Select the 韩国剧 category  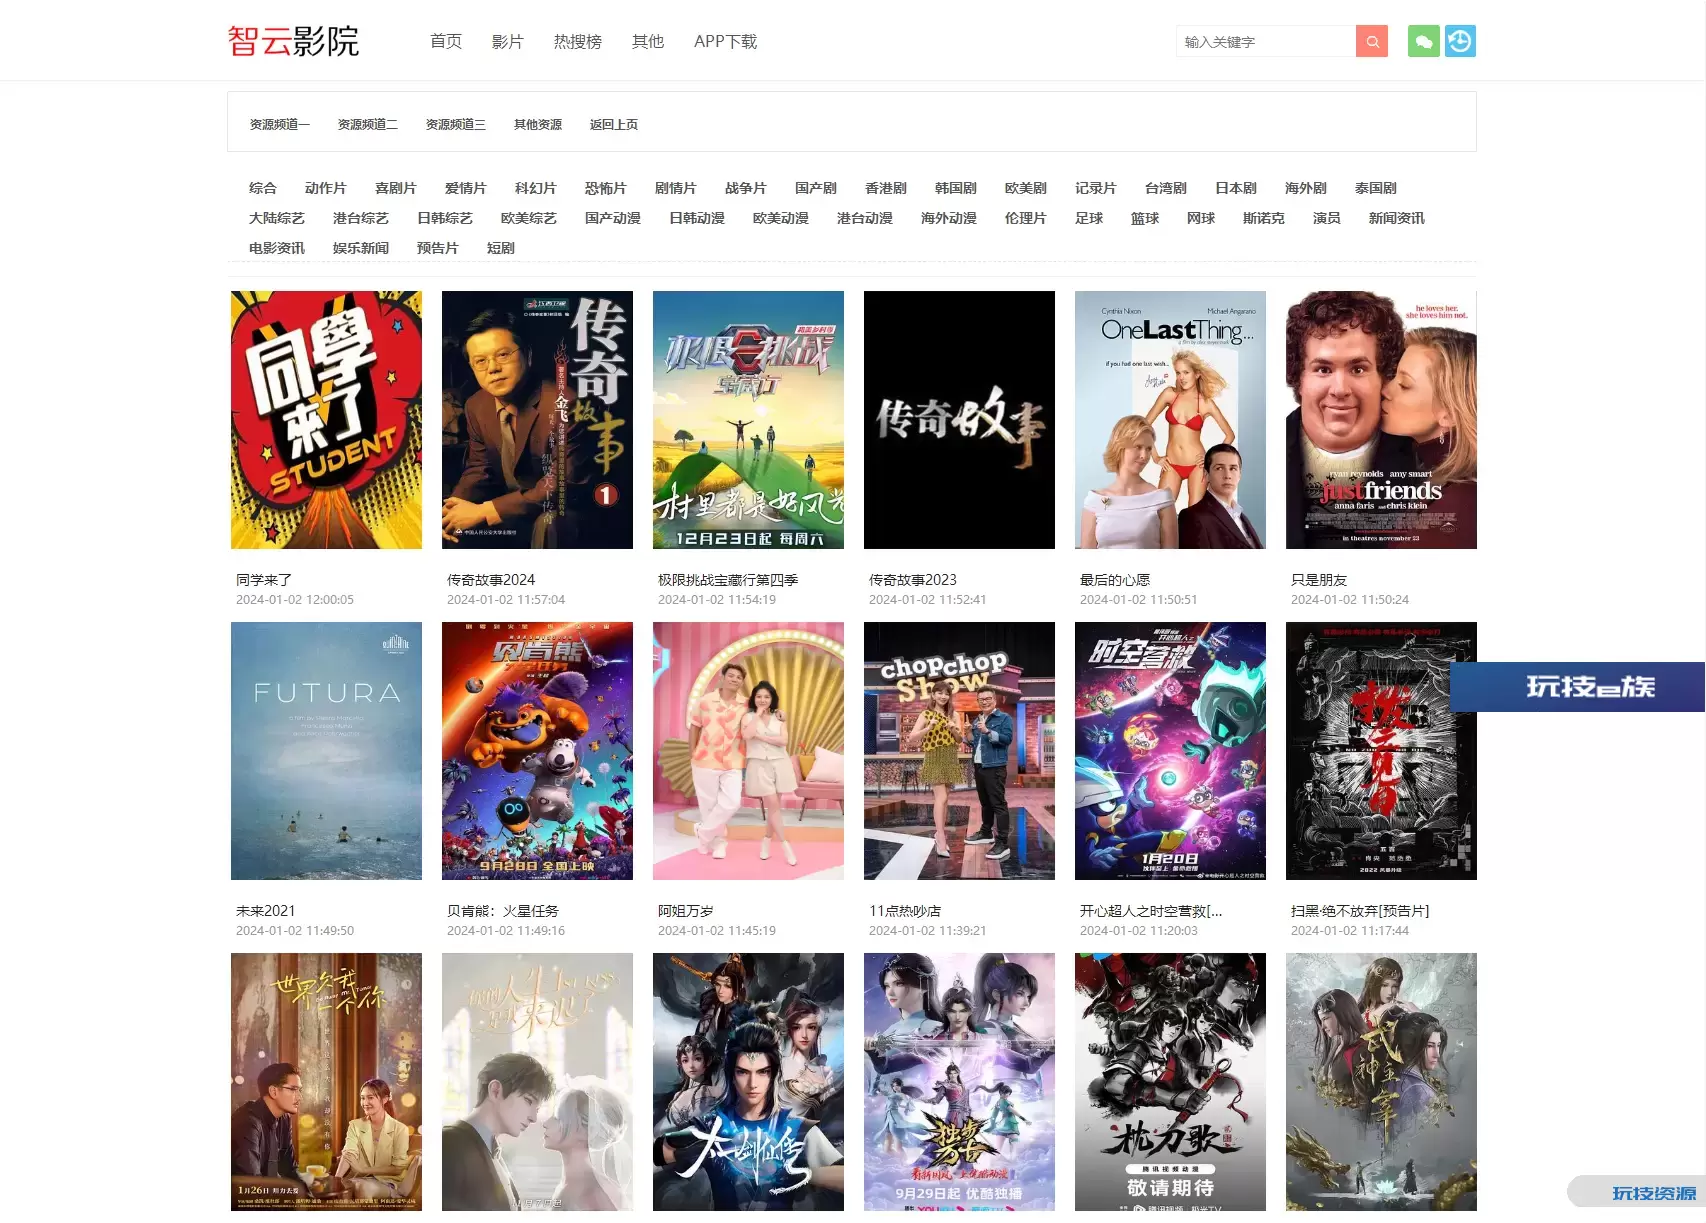click(956, 188)
